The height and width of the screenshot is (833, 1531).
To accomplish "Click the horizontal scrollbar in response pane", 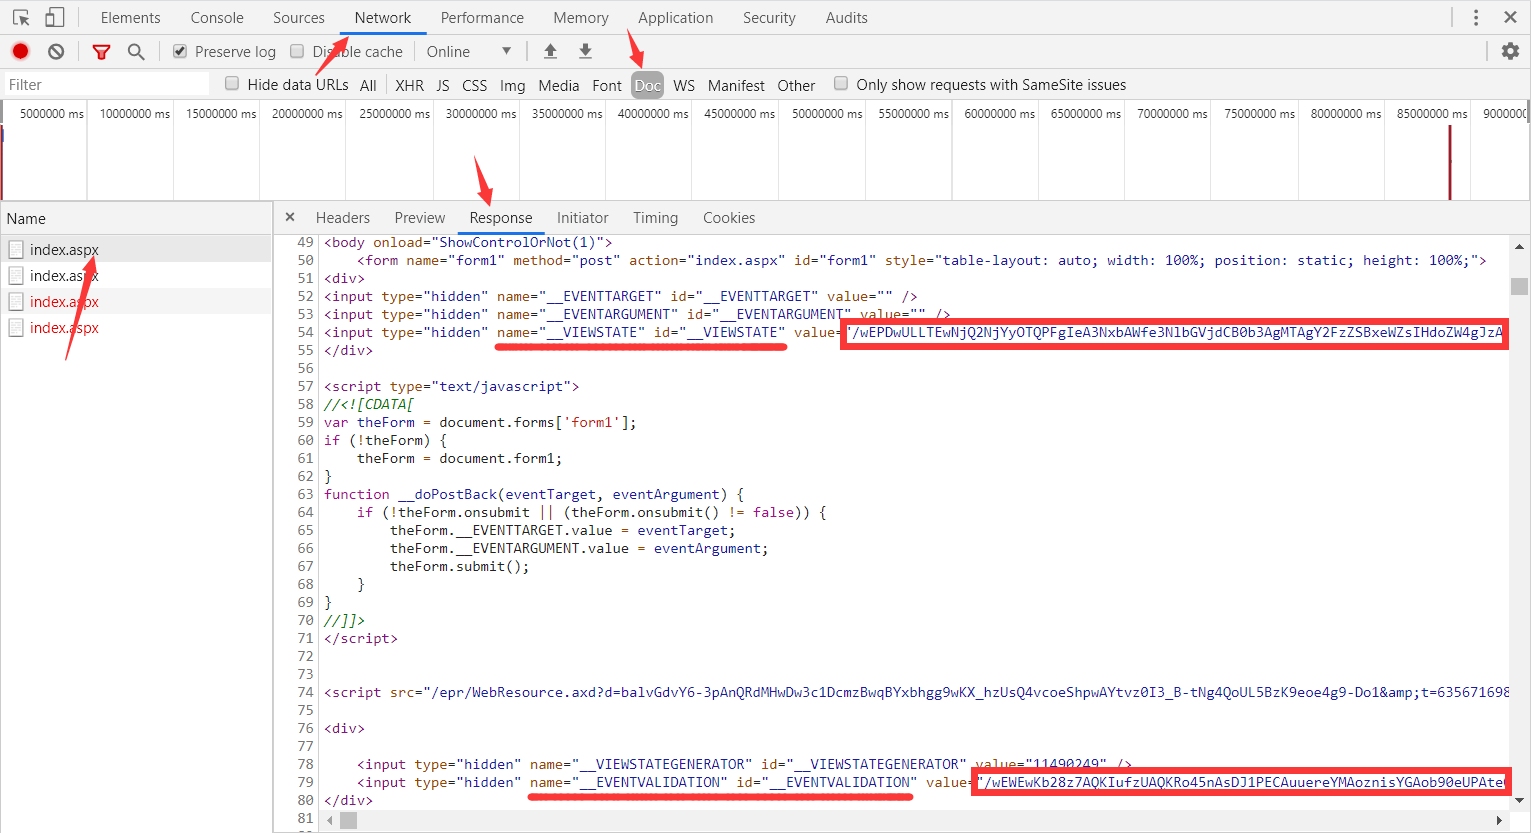I will [348, 820].
